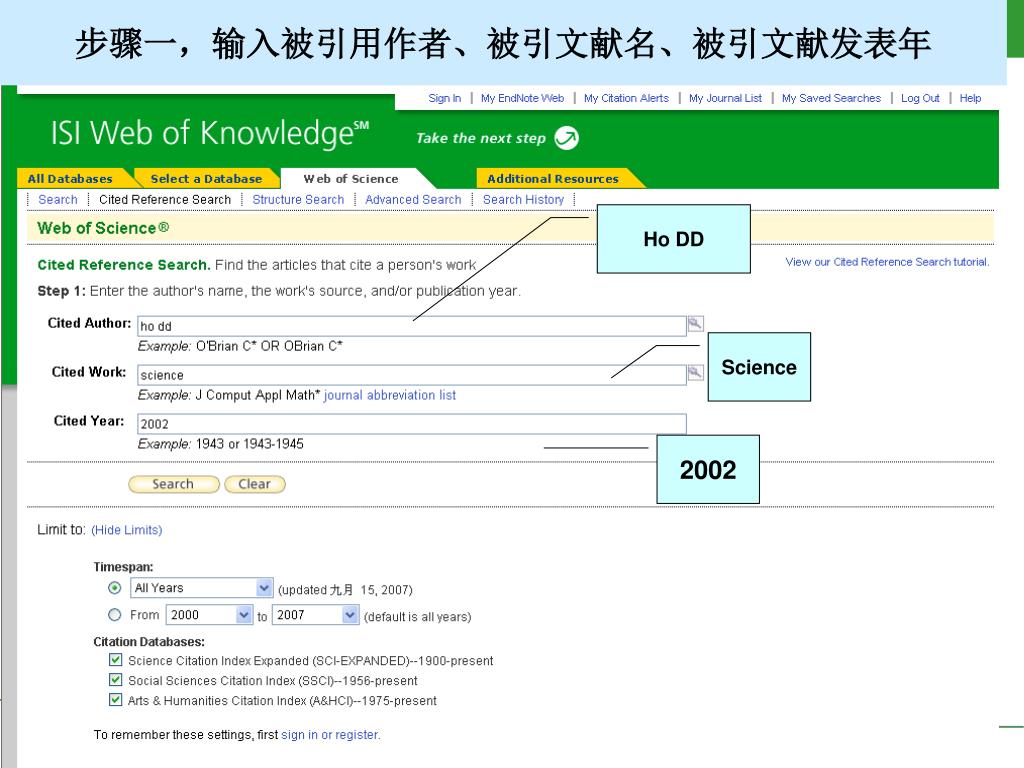Click the Sign In link
This screenshot has height=768, width=1024.
[x=444, y=98]
